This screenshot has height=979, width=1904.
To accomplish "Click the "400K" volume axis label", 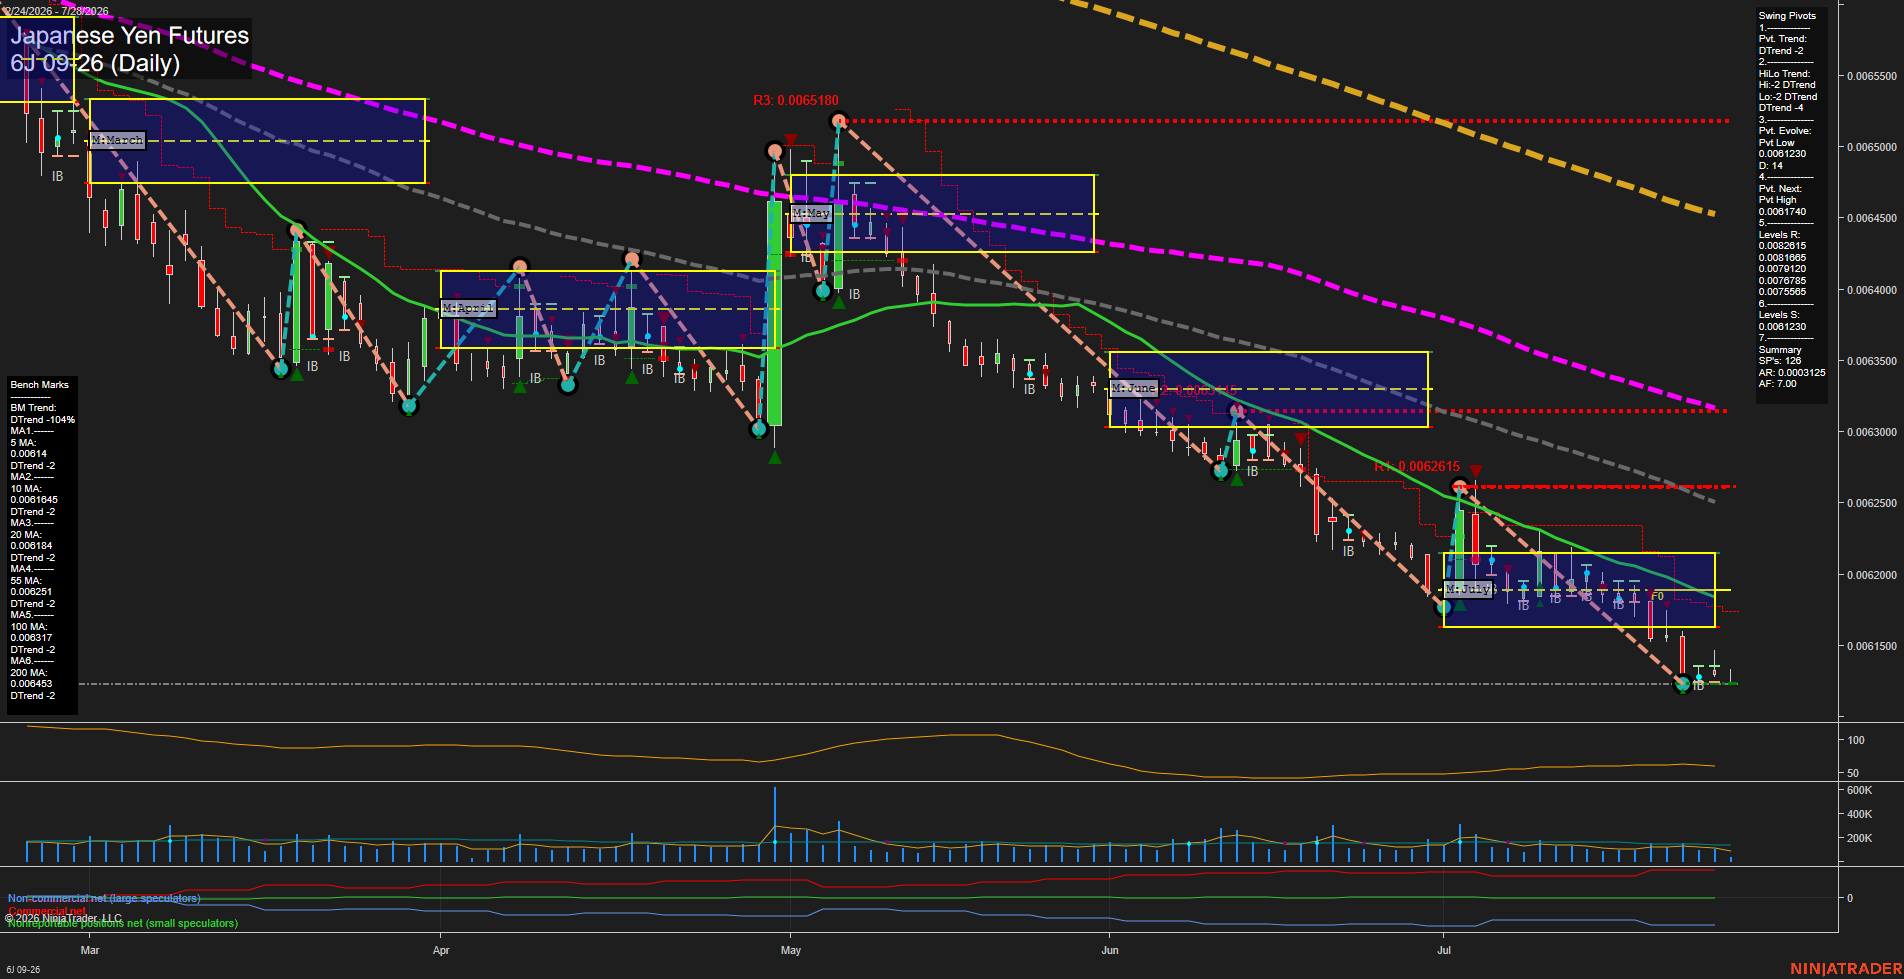I will (1859, 814).
